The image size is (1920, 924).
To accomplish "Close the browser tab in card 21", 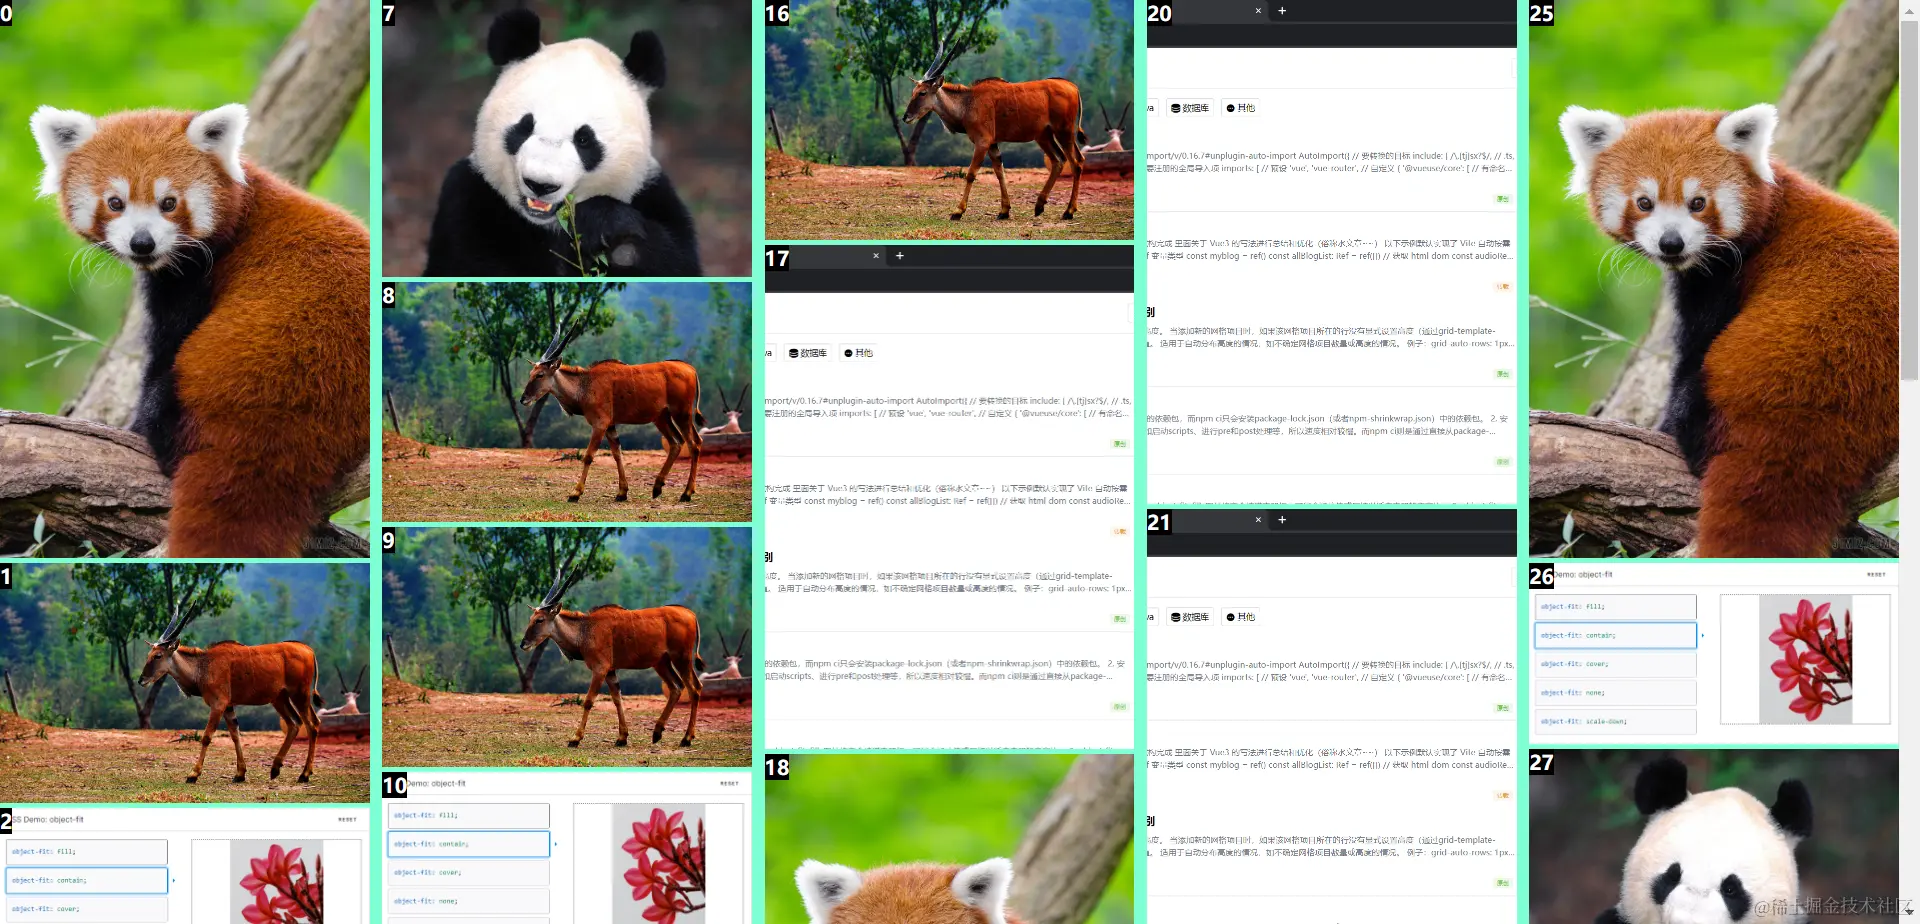I will pyautogui.click(x=1258, y=520).
